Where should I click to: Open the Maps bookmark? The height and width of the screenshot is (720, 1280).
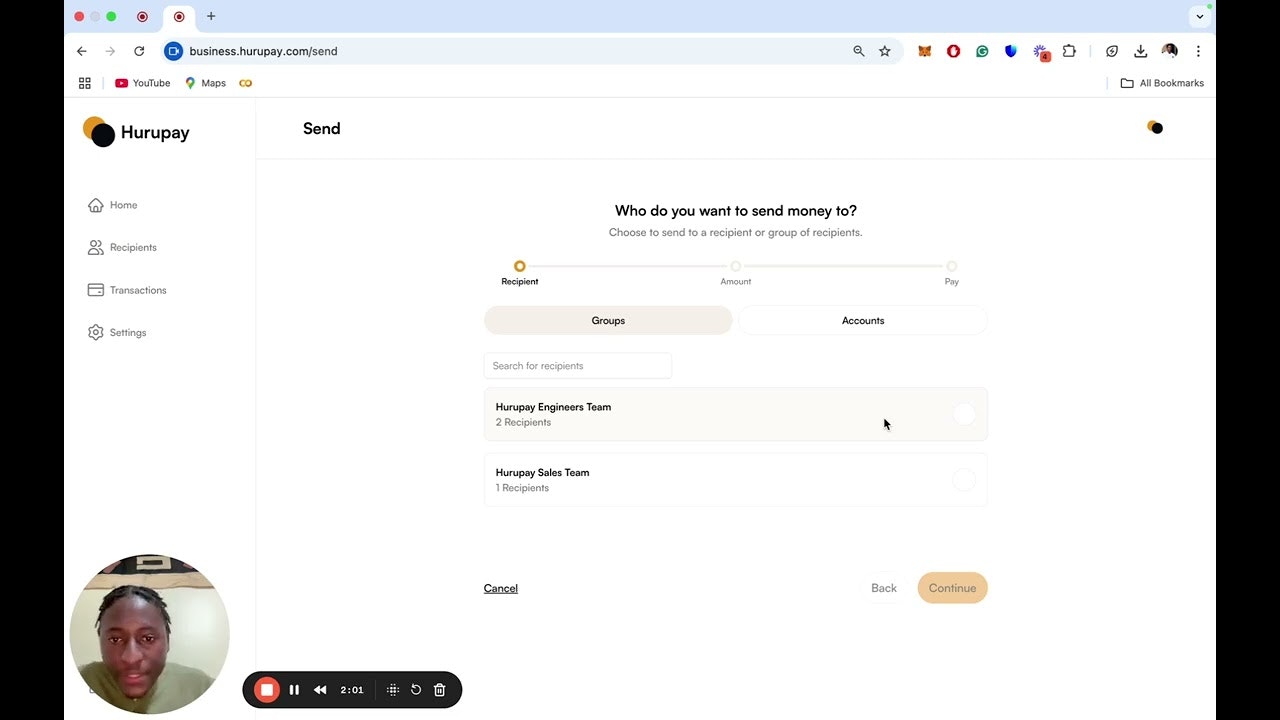click(205, 83)
